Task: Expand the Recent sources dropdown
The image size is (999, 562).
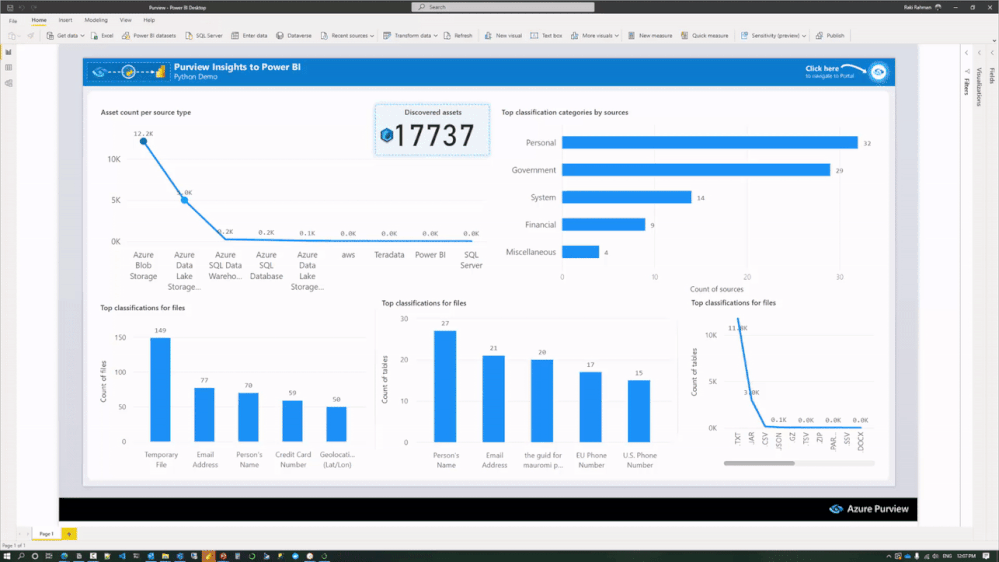Action: point(347,36)
